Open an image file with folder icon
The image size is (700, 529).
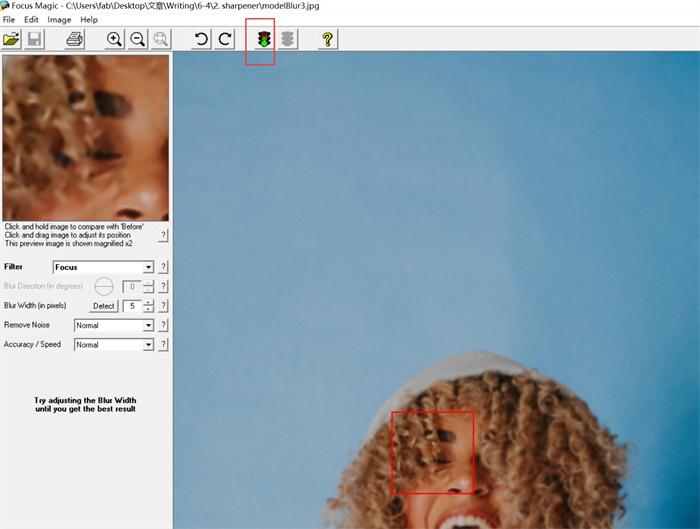click(11, 39)
